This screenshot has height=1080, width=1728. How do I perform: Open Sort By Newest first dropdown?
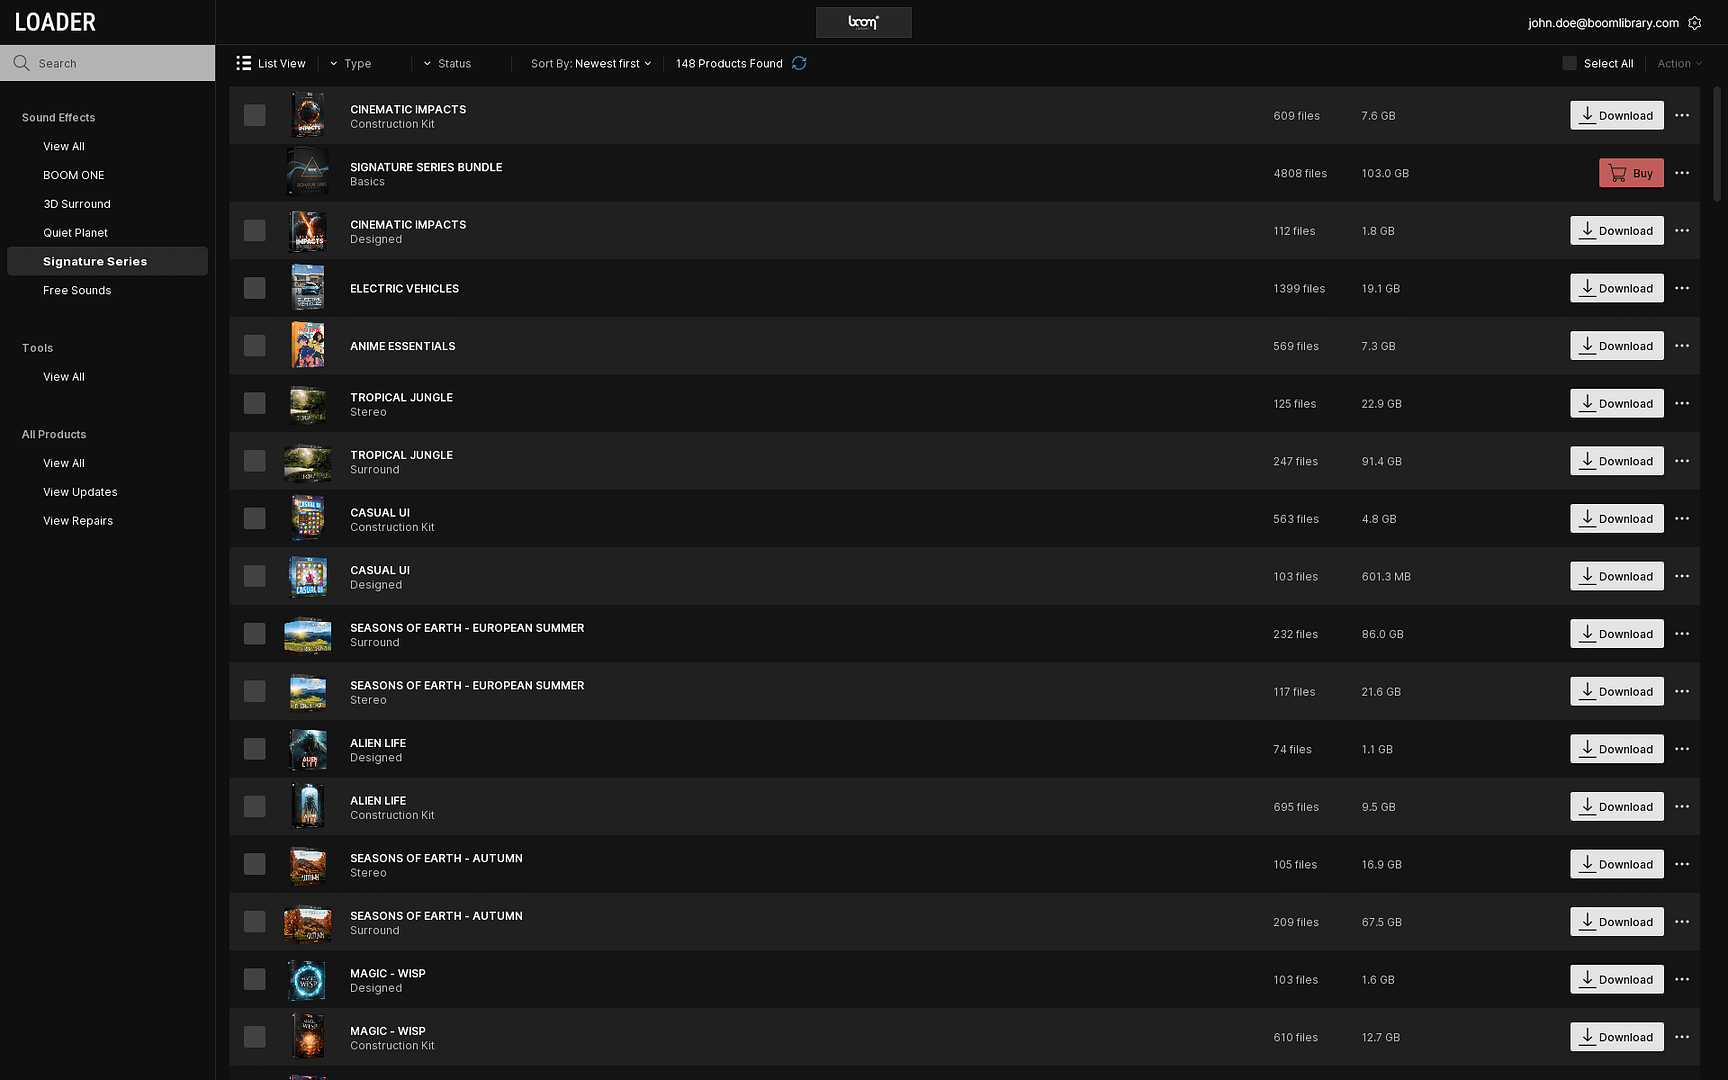coord(591,63)
